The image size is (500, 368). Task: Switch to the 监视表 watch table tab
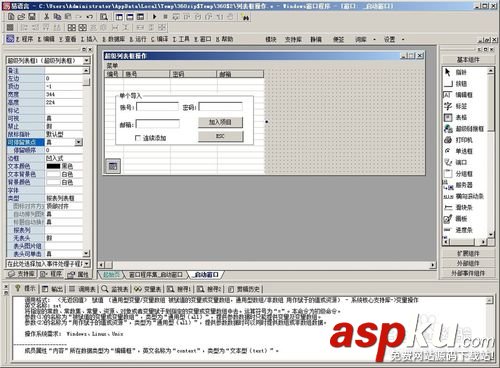coord(115,289)
